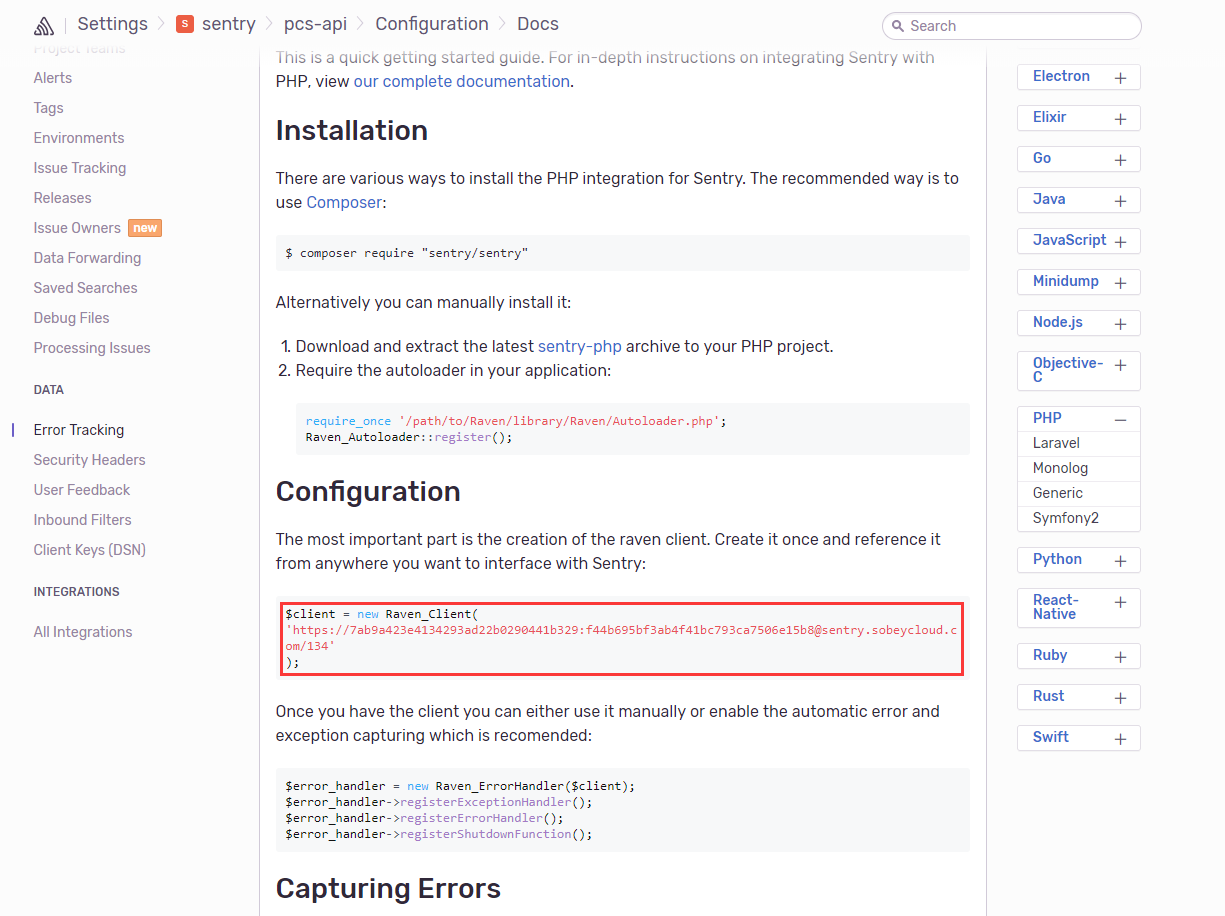Open All Integrations page
This screenshot has width=1225, height=916.
click(x=83, y=632)
